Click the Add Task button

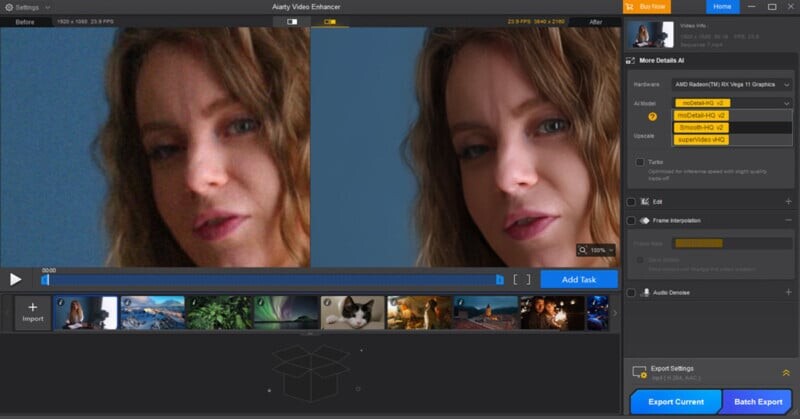click(578, 280)
